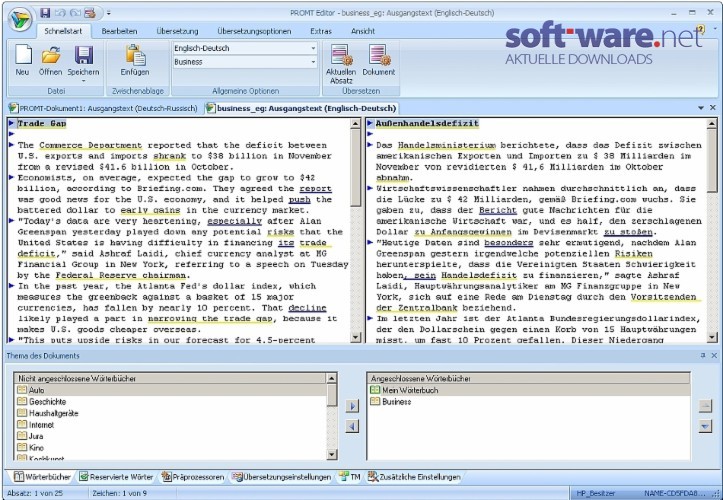Viewport: 723px width, 500px height.
Task: Open the document tab list dropdown arrow
Action: (x=701, y=108)
